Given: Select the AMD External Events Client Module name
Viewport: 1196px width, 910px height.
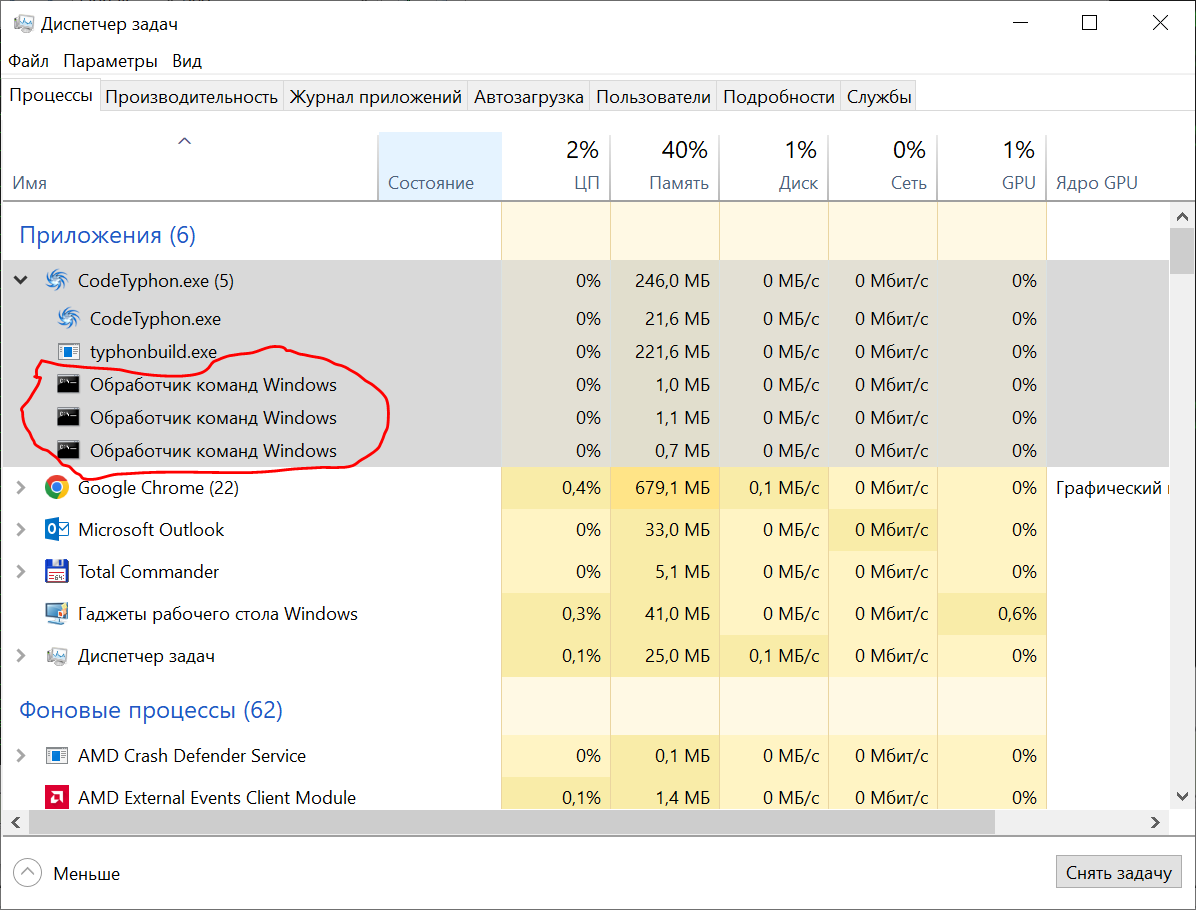Looking at the screenshot, I should pyautogui.click(x=217, y=797).
